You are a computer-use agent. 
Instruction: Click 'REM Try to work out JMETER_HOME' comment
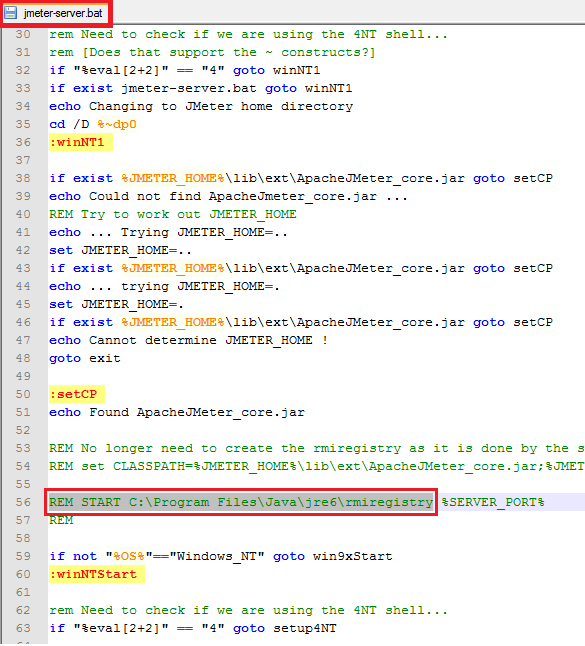pos(173,214)
